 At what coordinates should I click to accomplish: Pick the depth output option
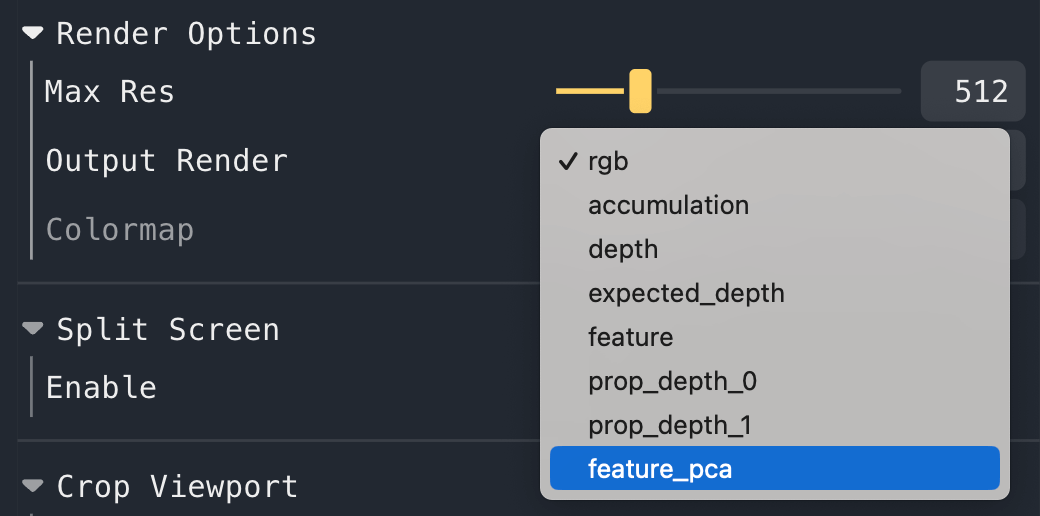click(x=623, y=249)
